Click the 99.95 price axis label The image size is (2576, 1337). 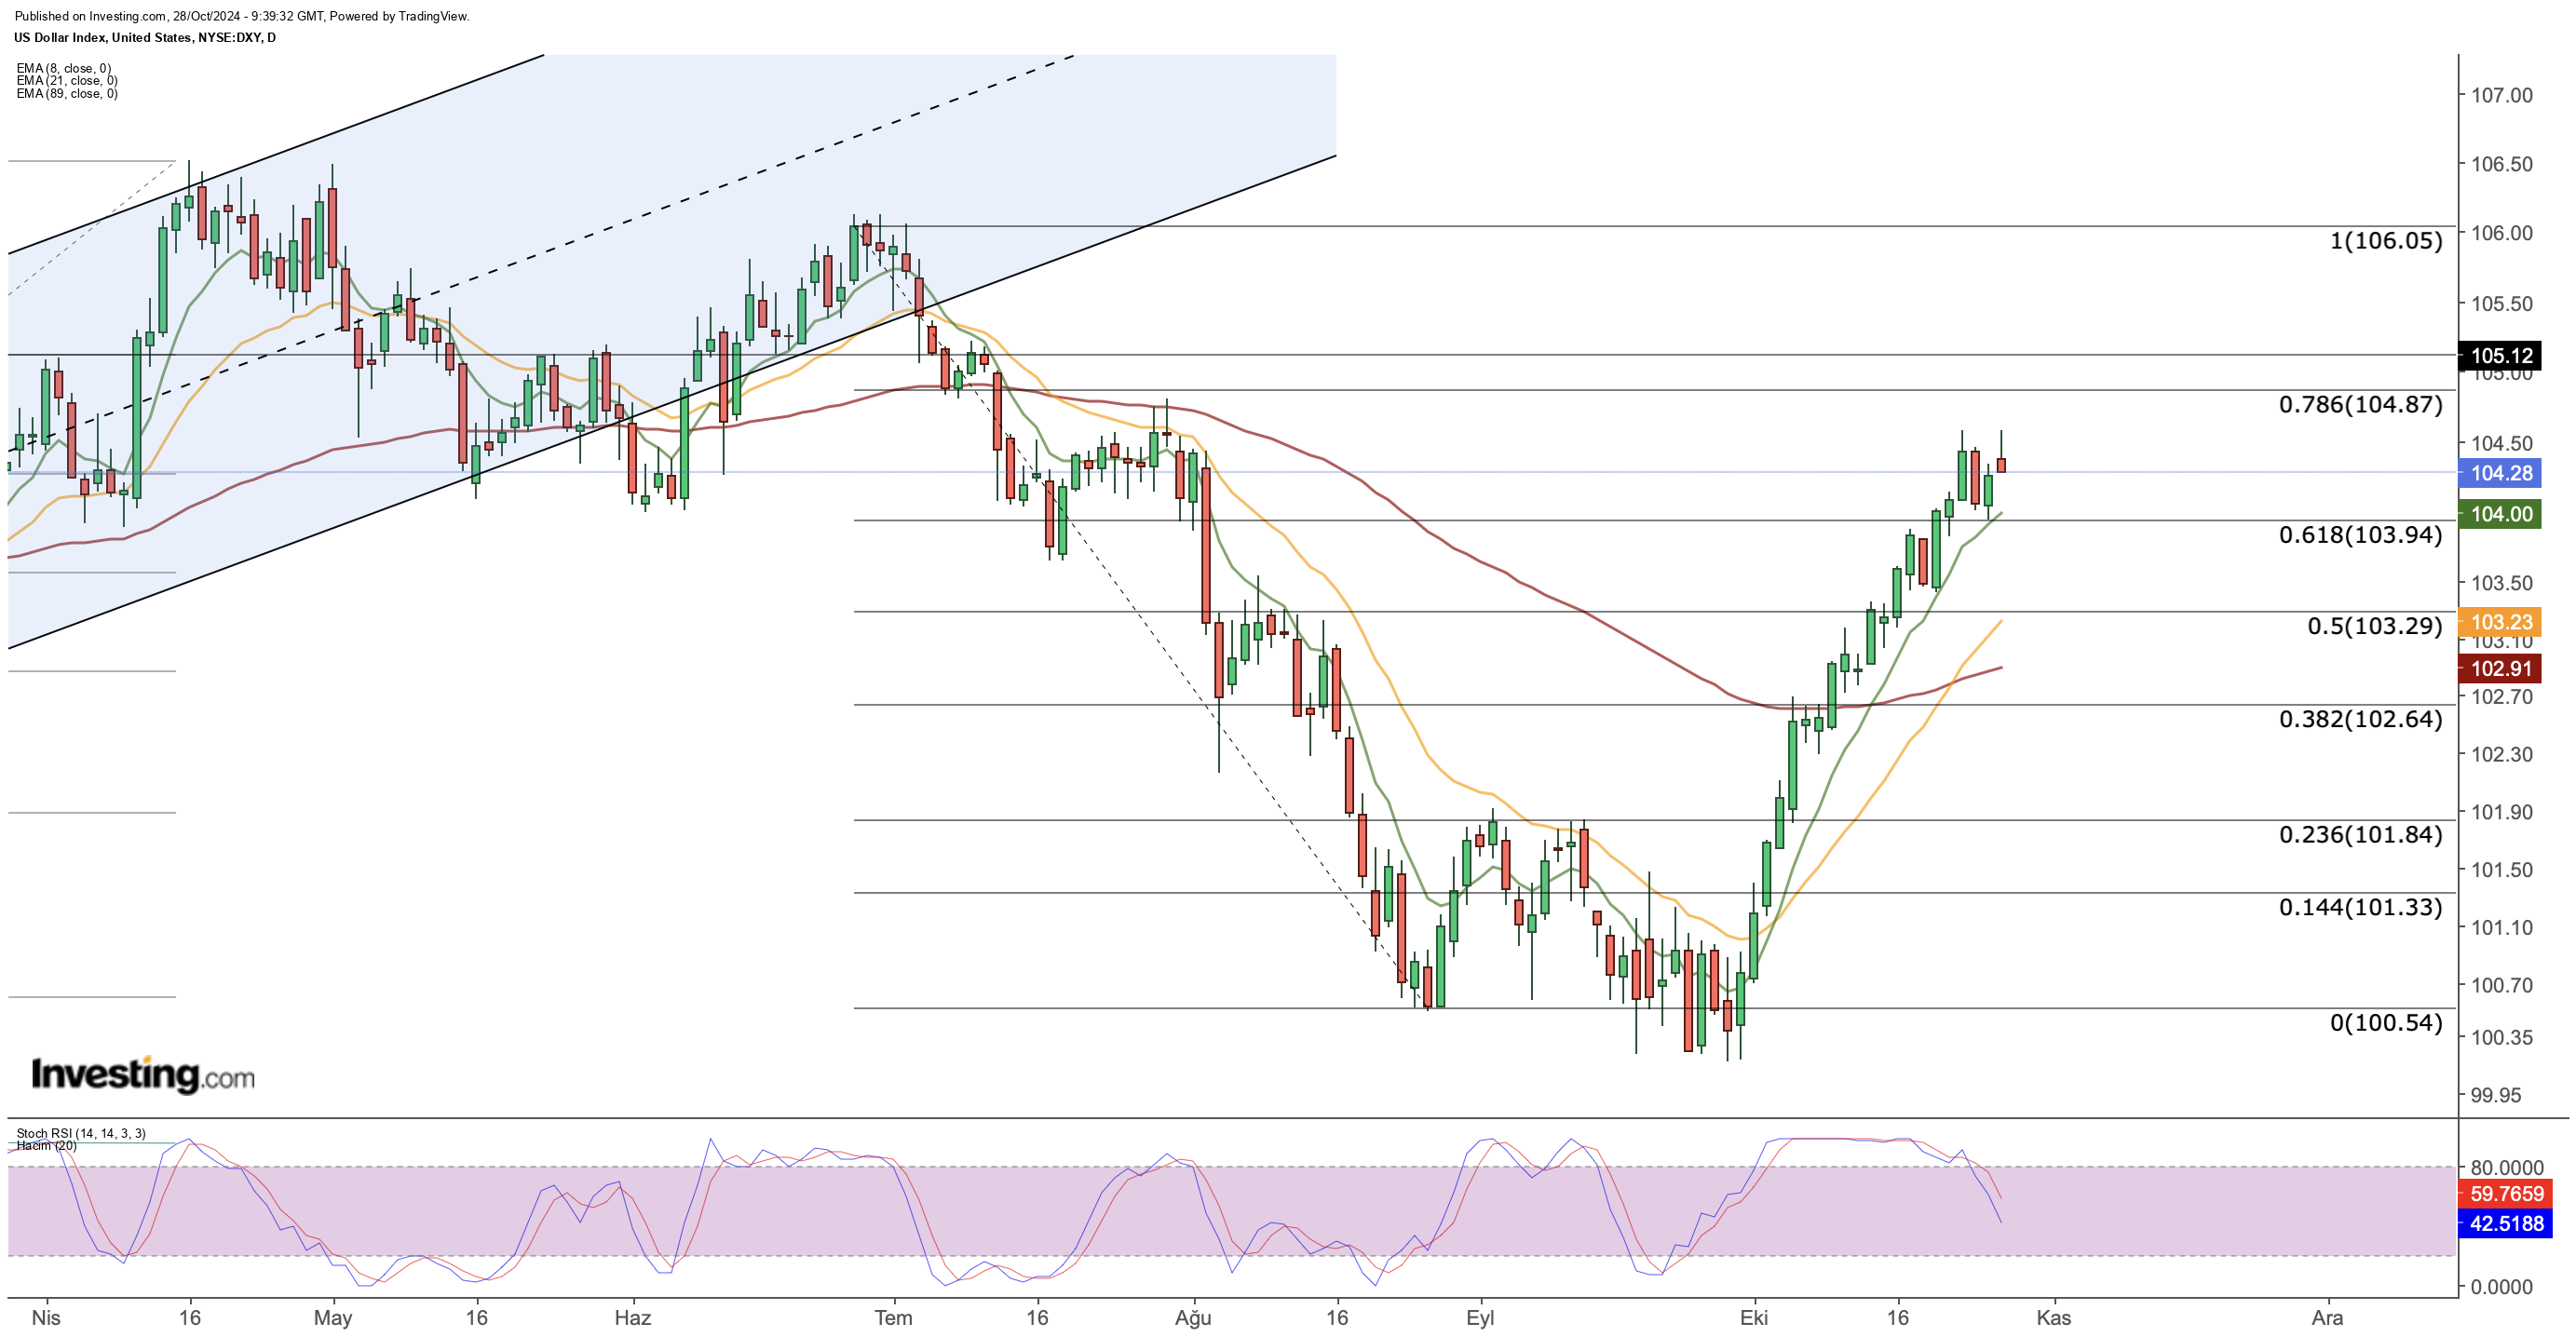(2496, 1095)
